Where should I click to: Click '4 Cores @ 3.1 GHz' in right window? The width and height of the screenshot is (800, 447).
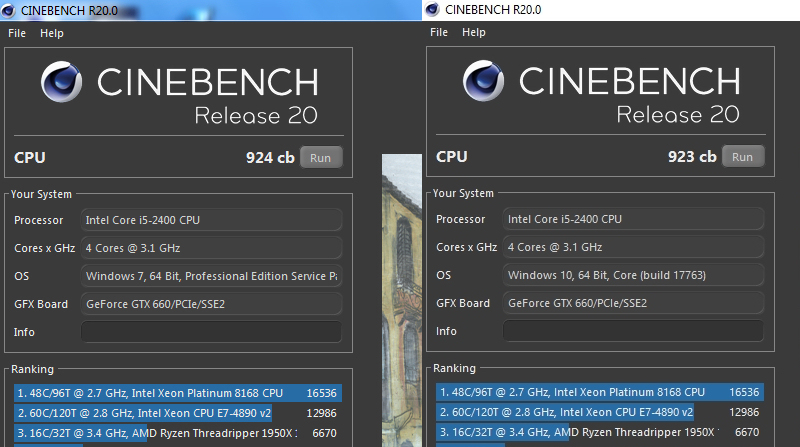point(633,247)
